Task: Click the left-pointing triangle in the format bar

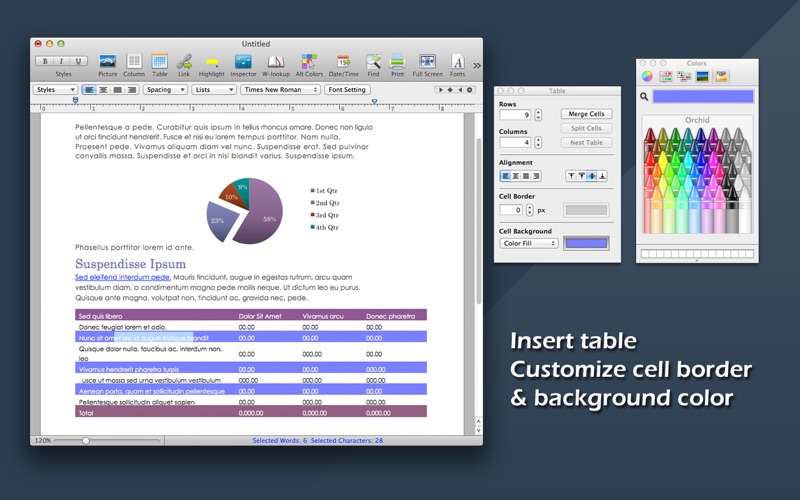Action: click(x=460, y=90)
